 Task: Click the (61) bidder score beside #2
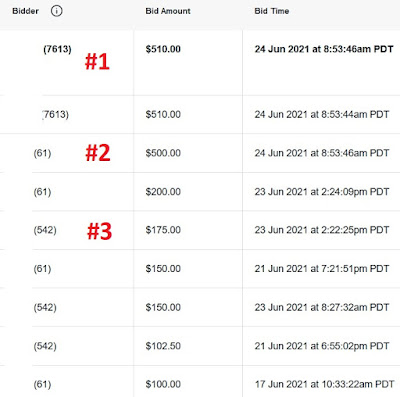coord(42,154)
